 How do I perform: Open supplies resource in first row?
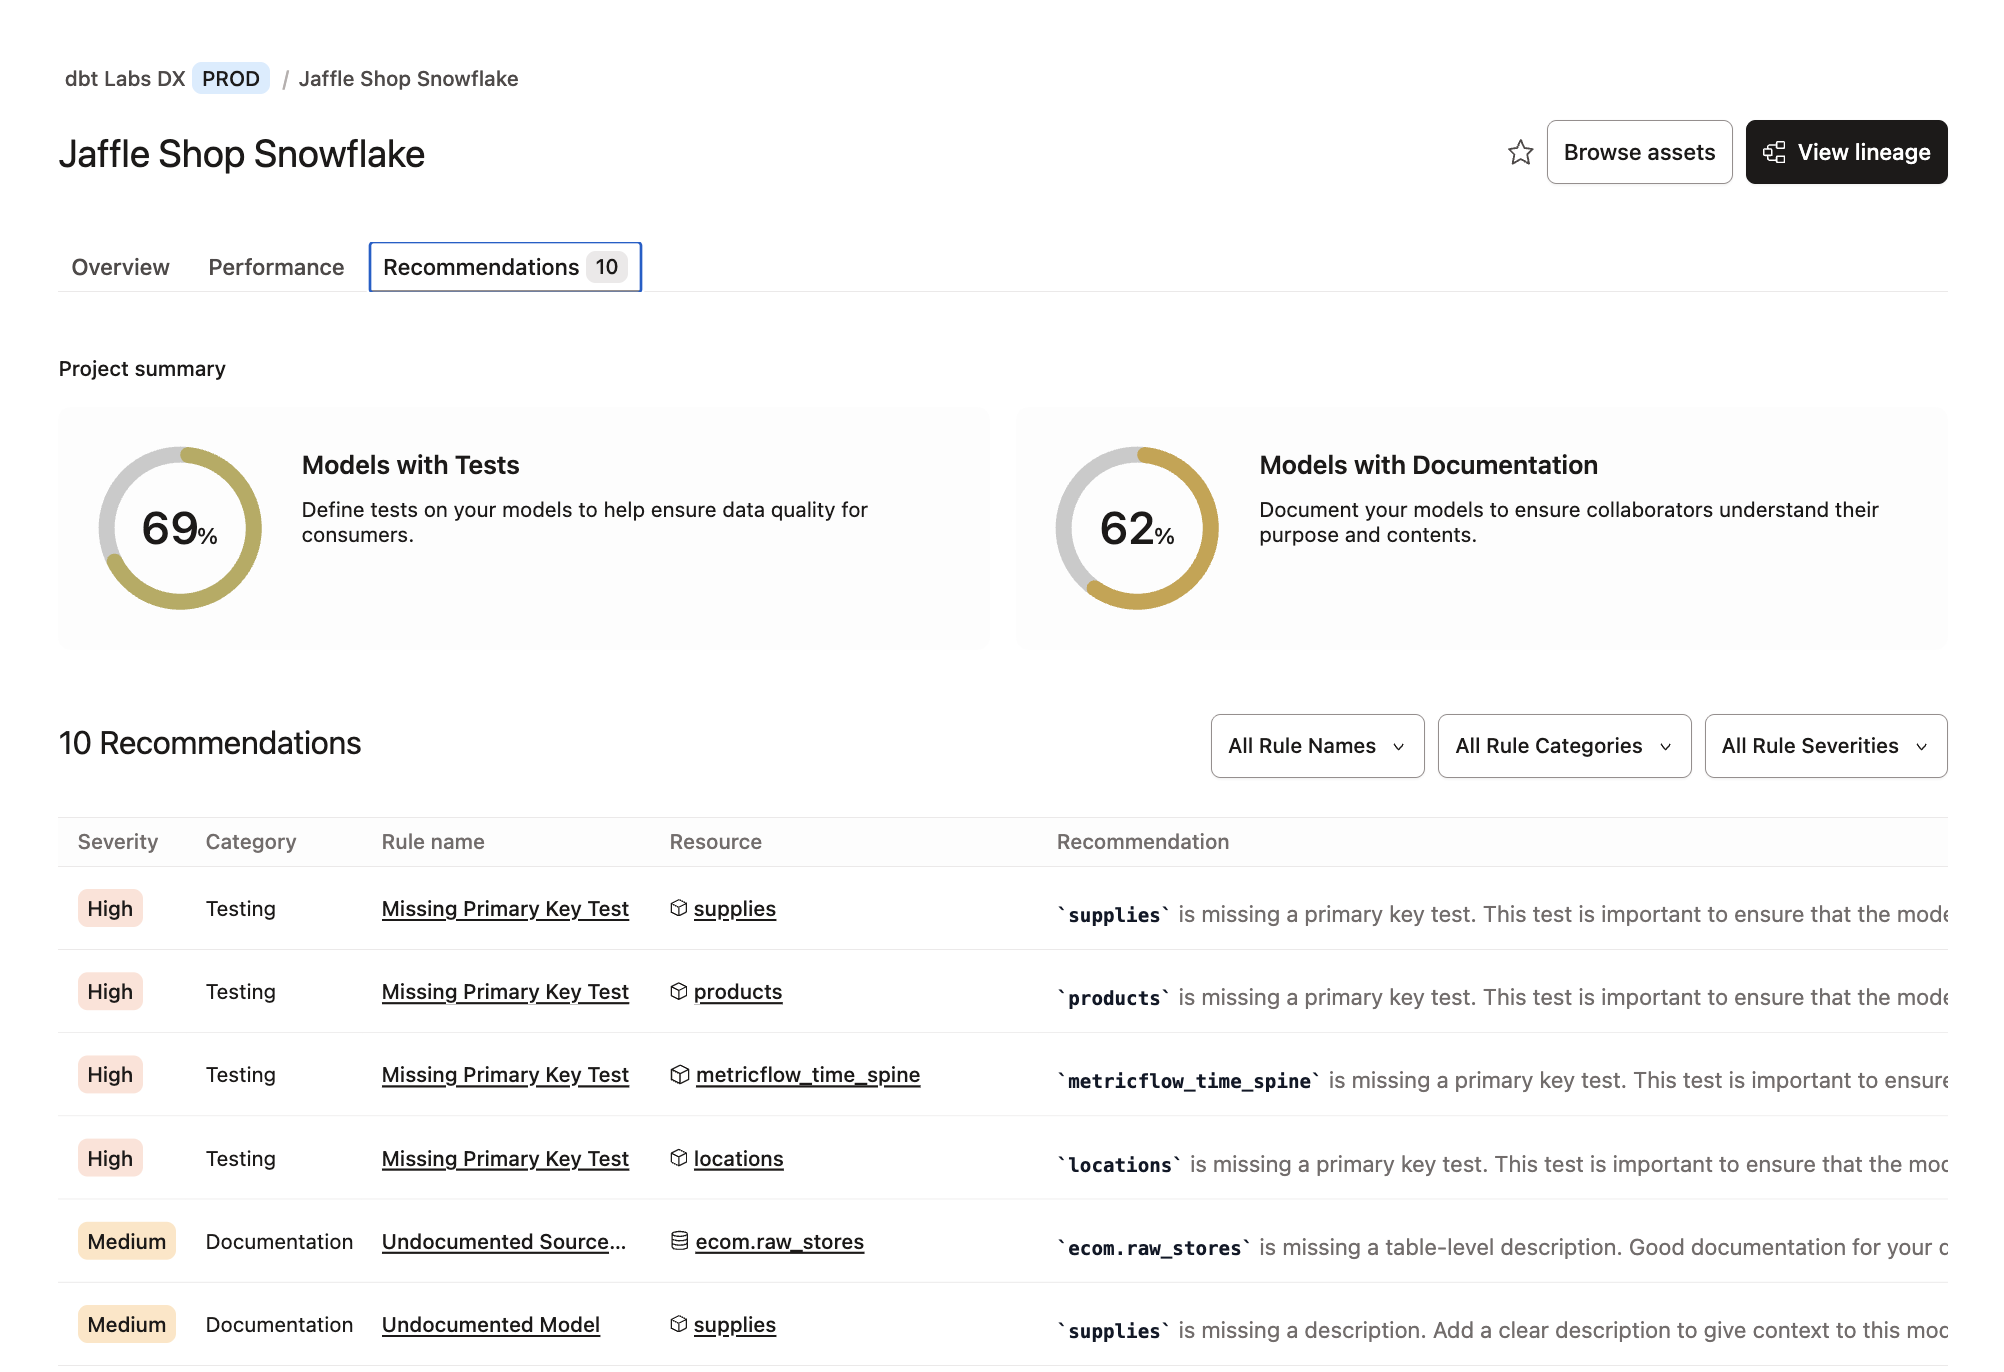click(x=735, y=909)
